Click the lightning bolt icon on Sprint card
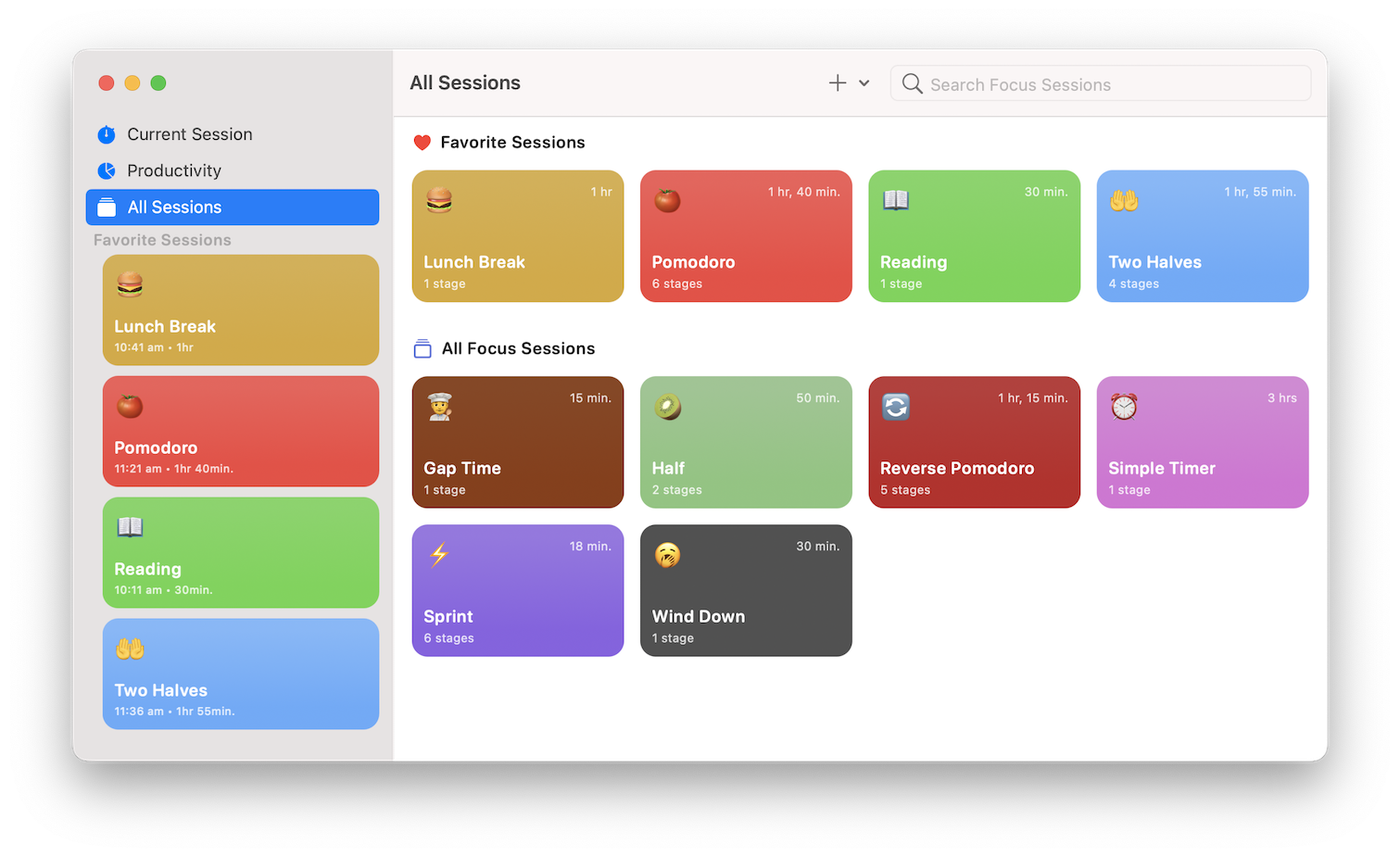The height and width of the screenshot is (857, 1400). (439, 554)
